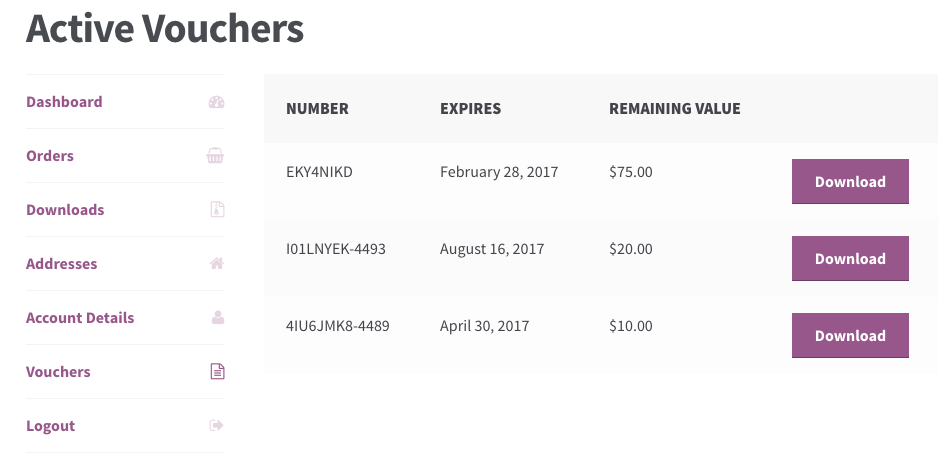Open the Downloads section link
The image size is (951, 464).
tap(65, 210)
